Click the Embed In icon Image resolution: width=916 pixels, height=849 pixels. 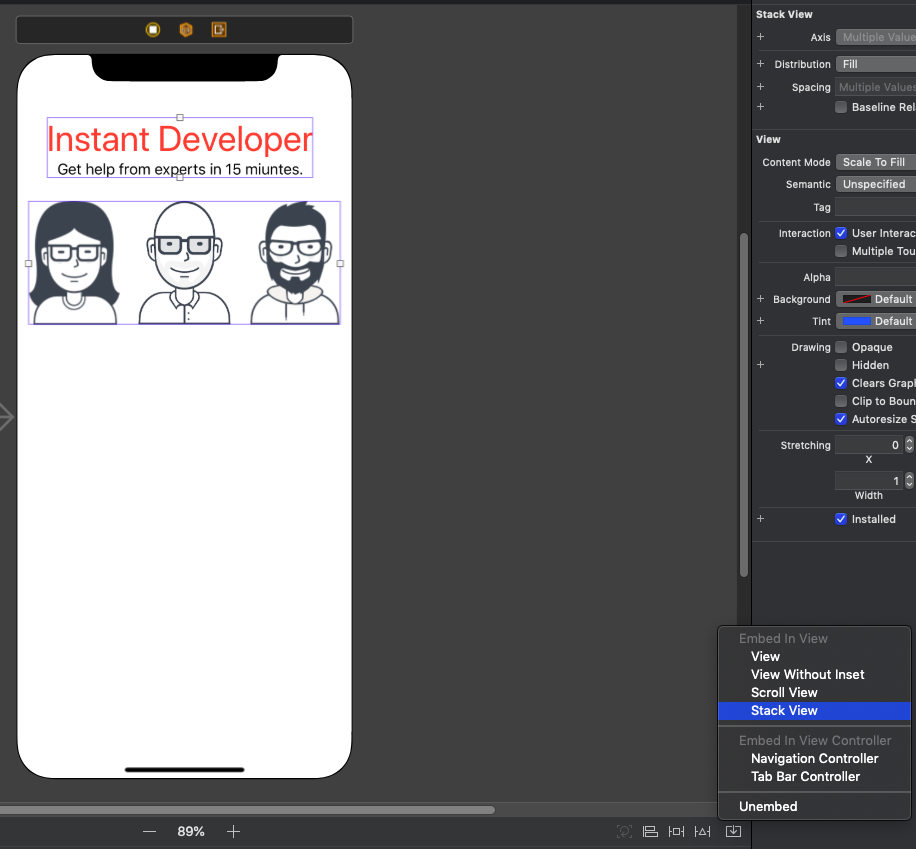pyautogui.click(x=733, y=831)
